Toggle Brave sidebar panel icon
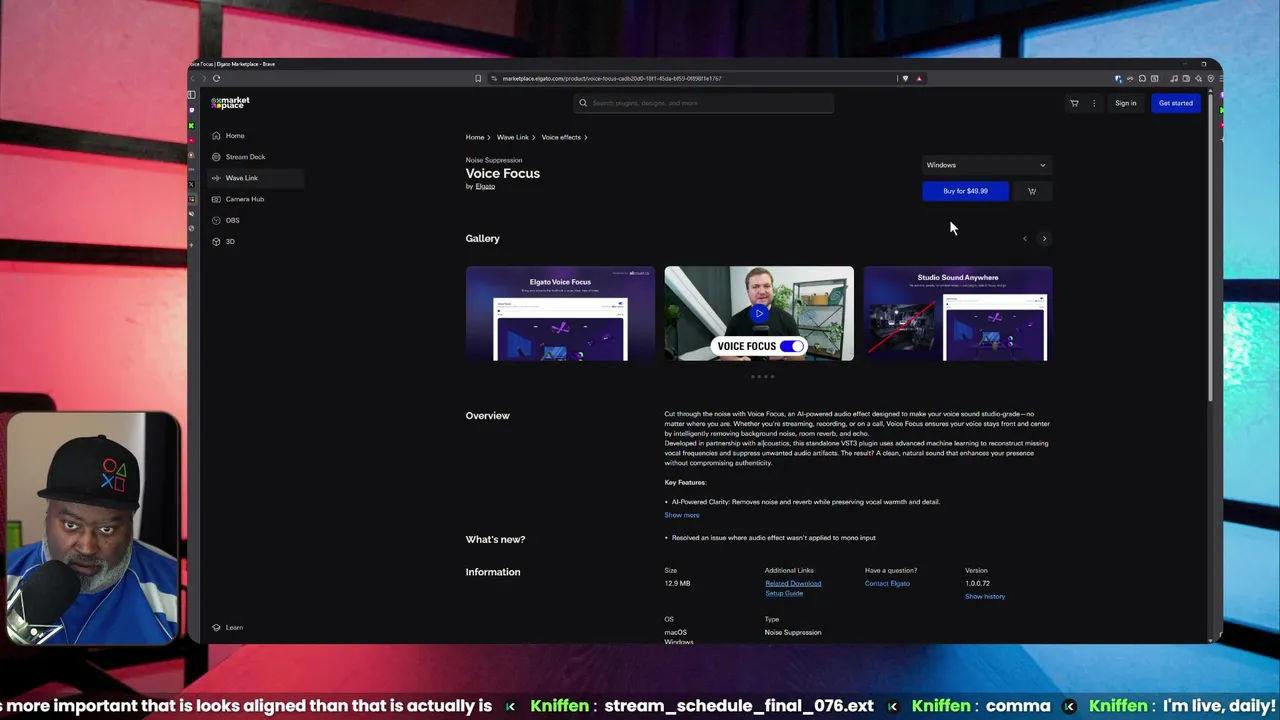The image size is (1280, 720). click(x=192, y=95)
